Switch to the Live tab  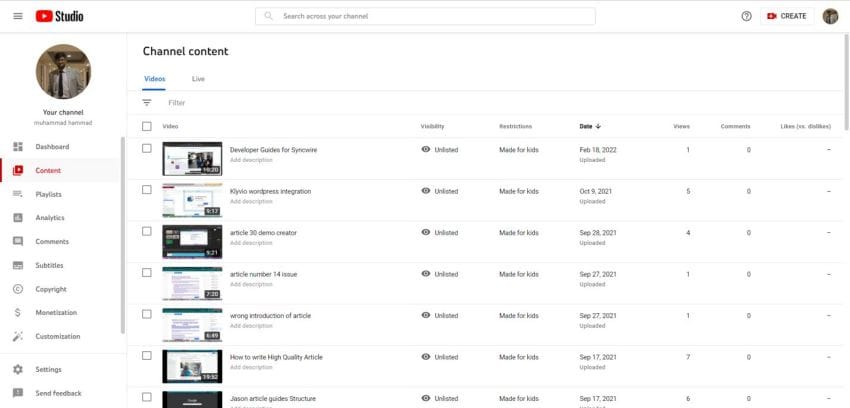pos(198,78)
